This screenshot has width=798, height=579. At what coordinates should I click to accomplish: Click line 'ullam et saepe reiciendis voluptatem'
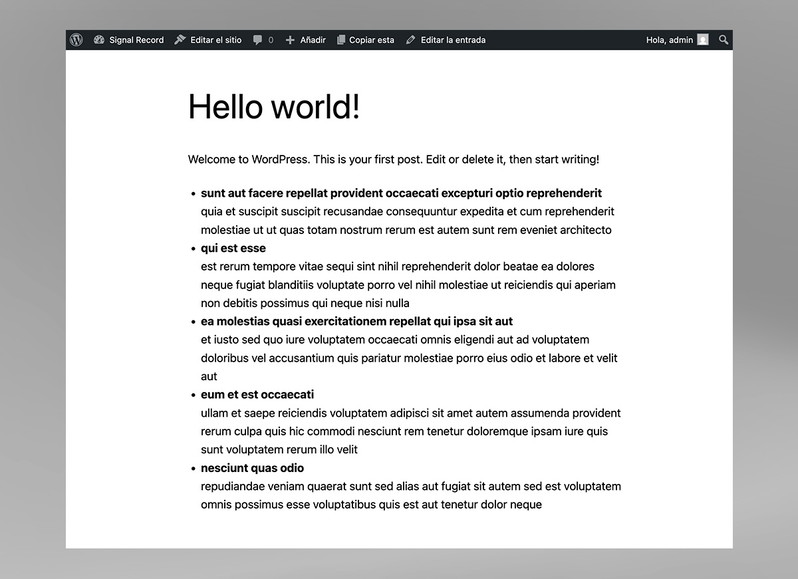[411, 413]
